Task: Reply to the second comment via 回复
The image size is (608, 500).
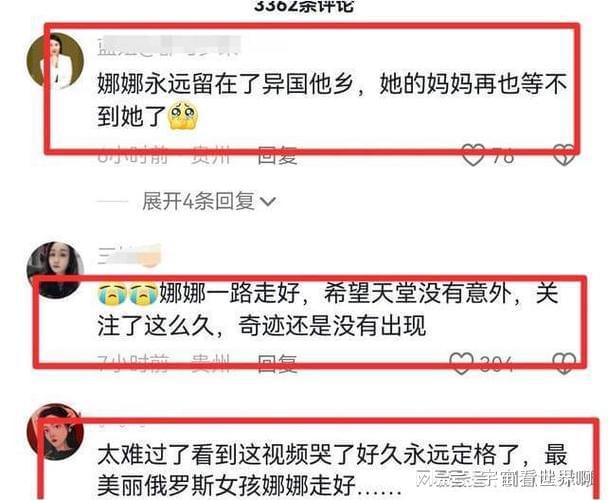Action: coord(278,364)
